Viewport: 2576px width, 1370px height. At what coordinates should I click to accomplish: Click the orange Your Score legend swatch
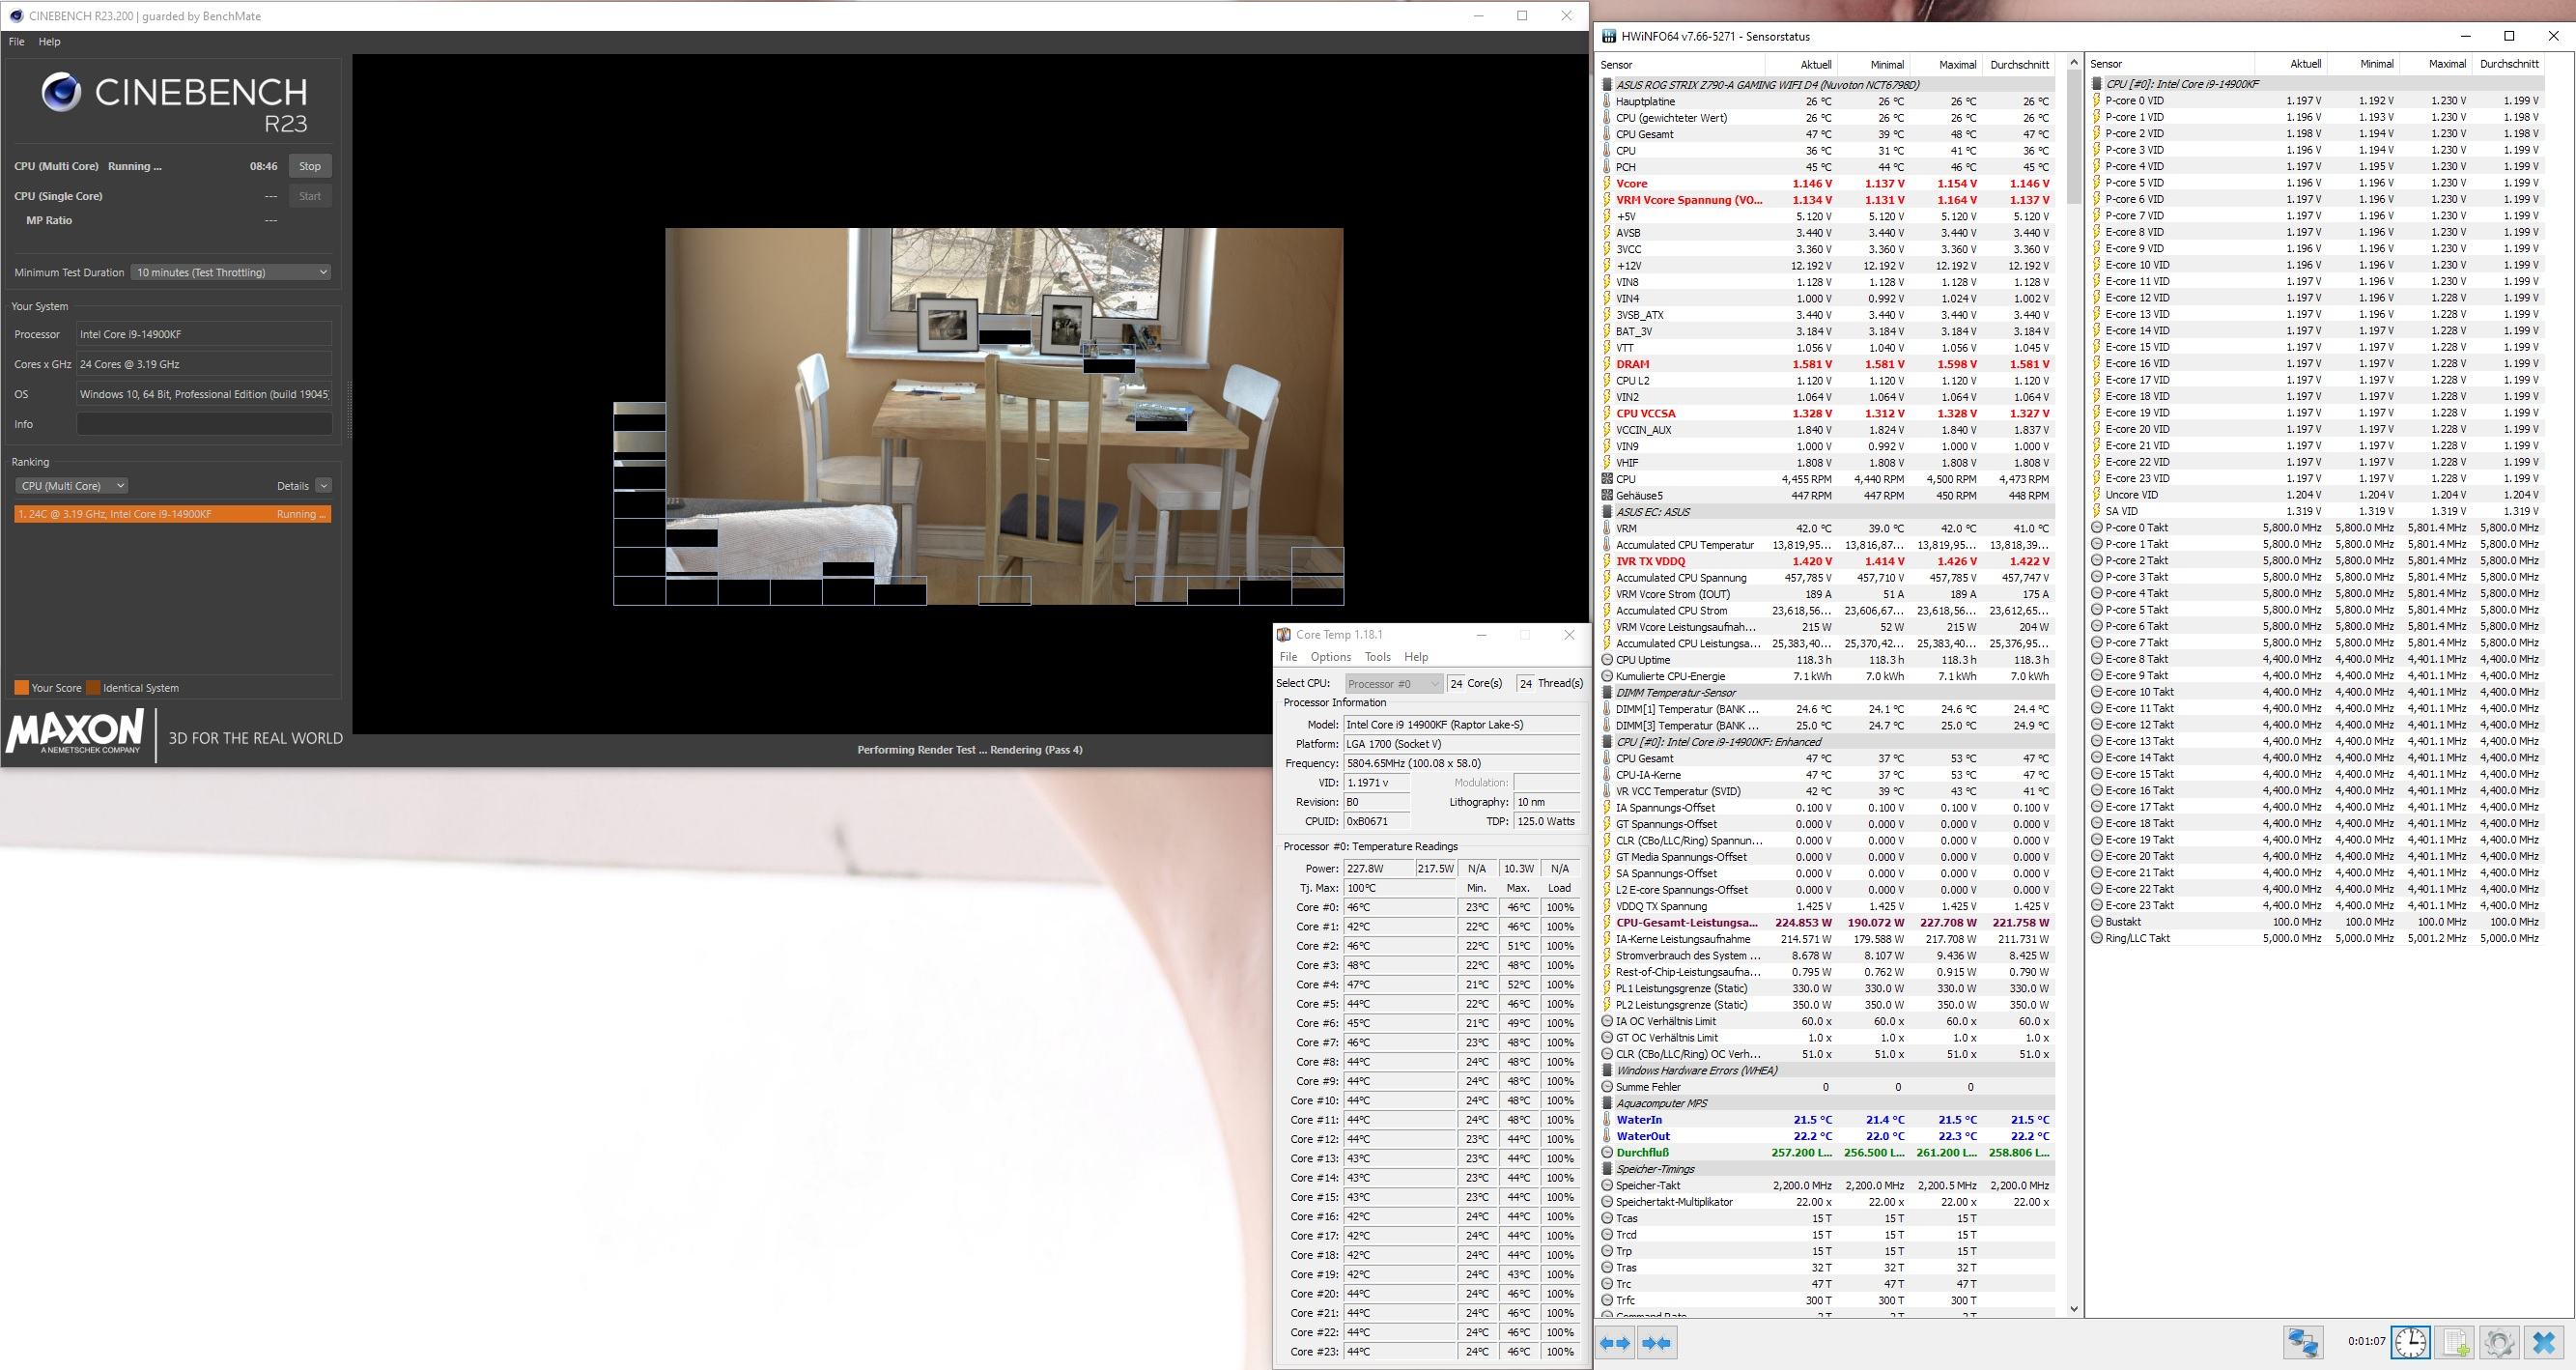(21, 688)
